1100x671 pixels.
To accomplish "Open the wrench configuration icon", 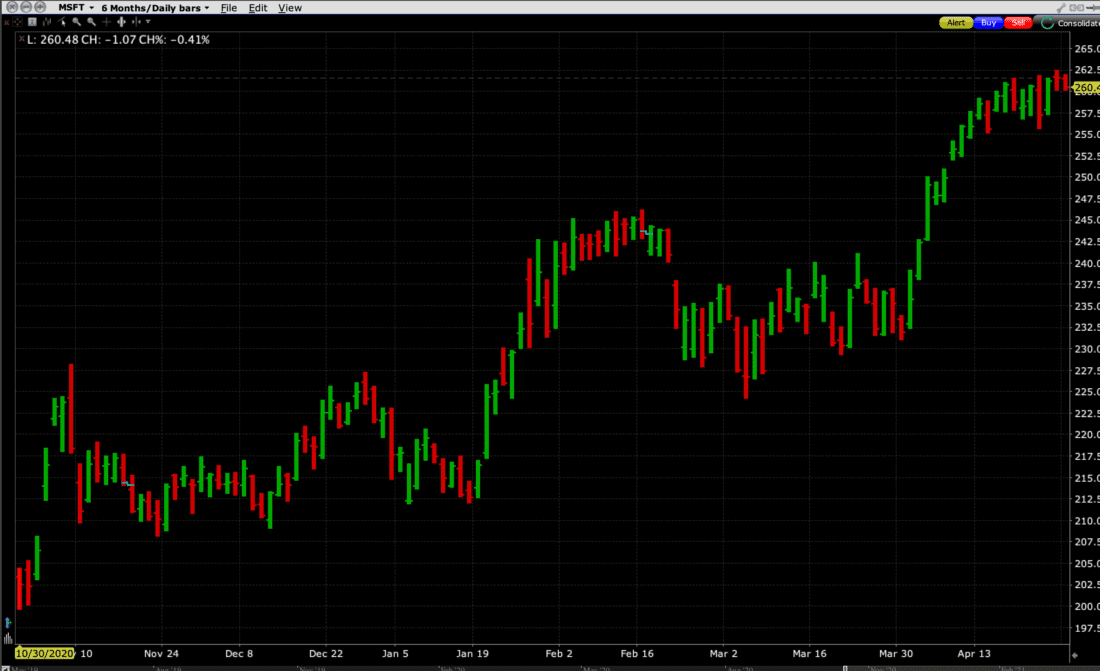I will point(34,22).
